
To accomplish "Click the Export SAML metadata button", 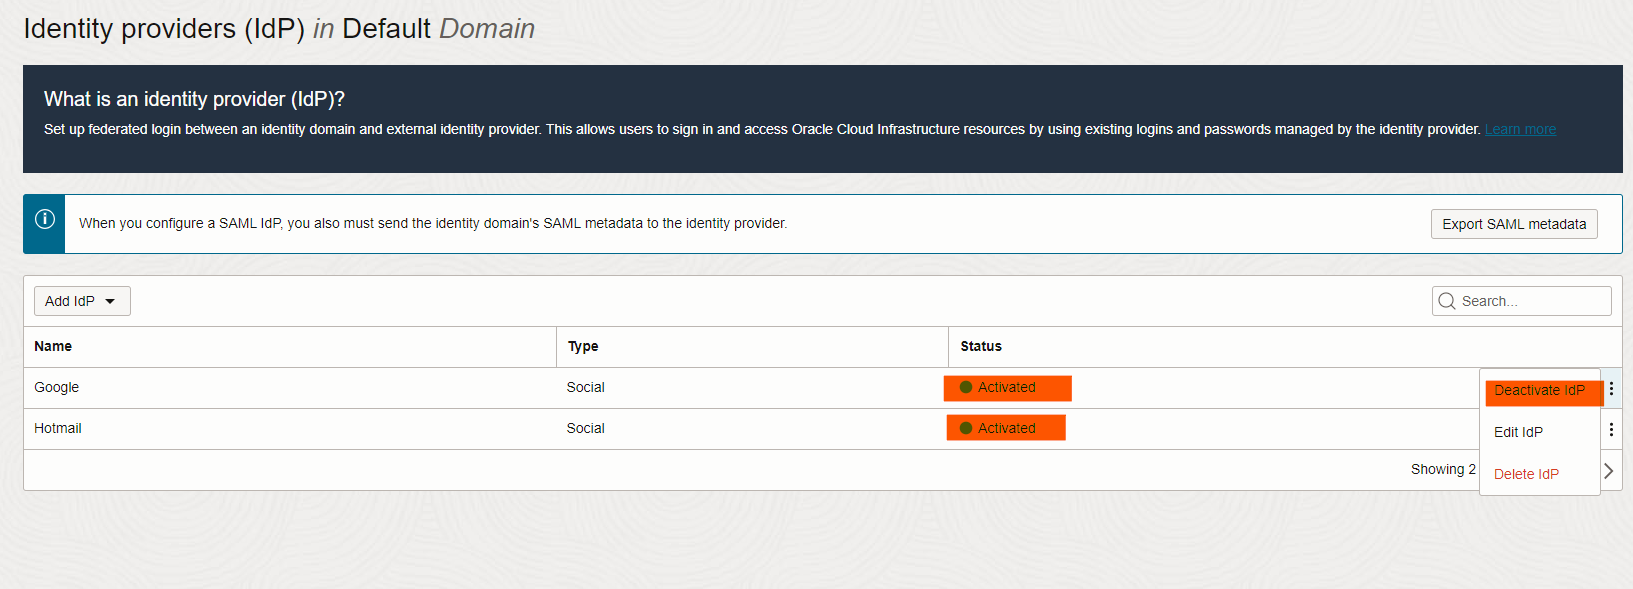I will tap(1514, 224).
